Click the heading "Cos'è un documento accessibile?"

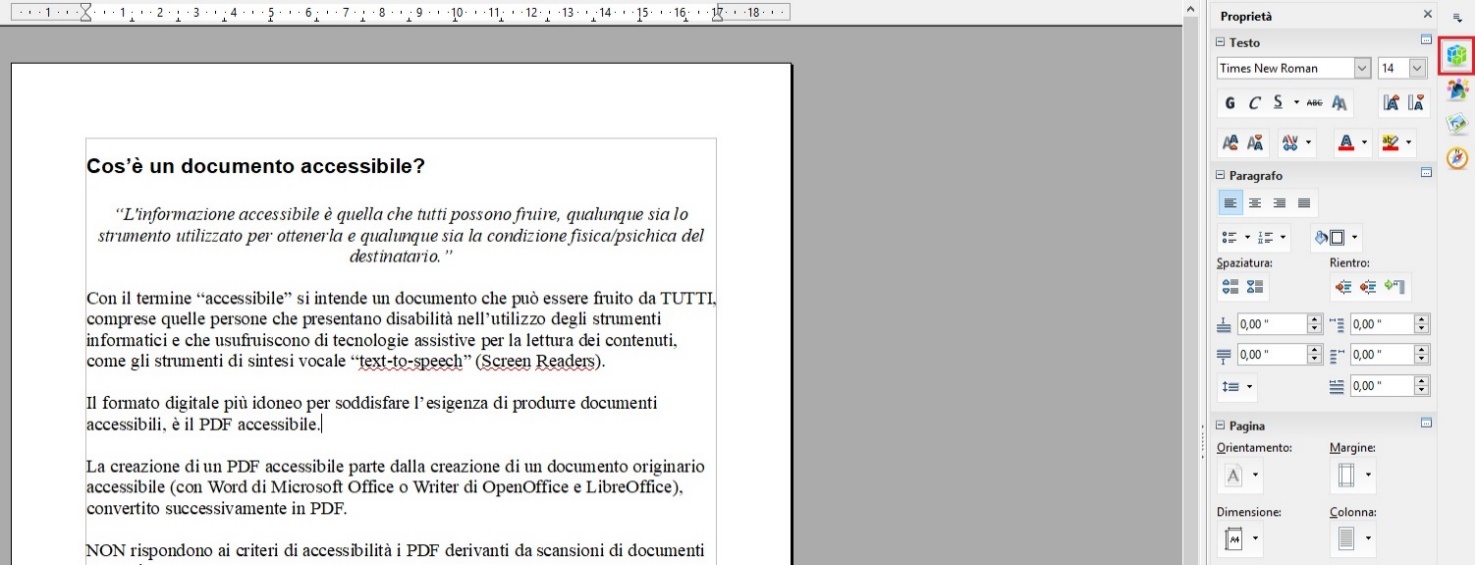256,166
